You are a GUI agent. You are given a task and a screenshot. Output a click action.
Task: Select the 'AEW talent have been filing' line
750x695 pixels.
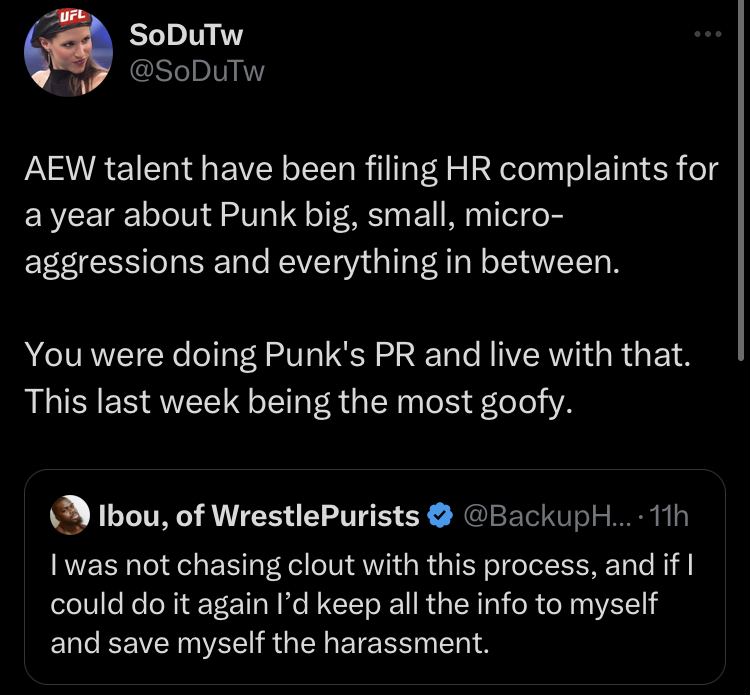[x=371, y=169]
